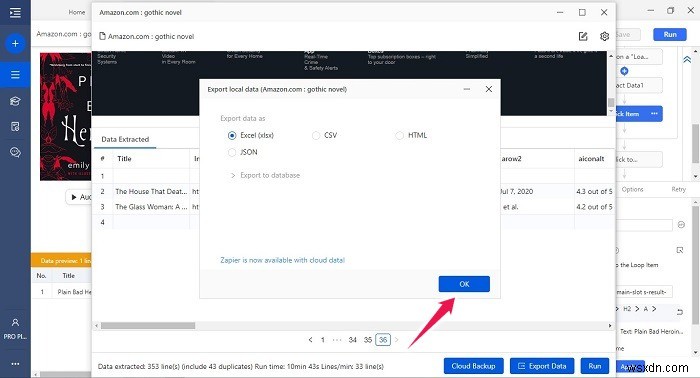Click the Amazon.com : gothic novel task name
Viewport: 700px width, 378px height.
[151, 37]
